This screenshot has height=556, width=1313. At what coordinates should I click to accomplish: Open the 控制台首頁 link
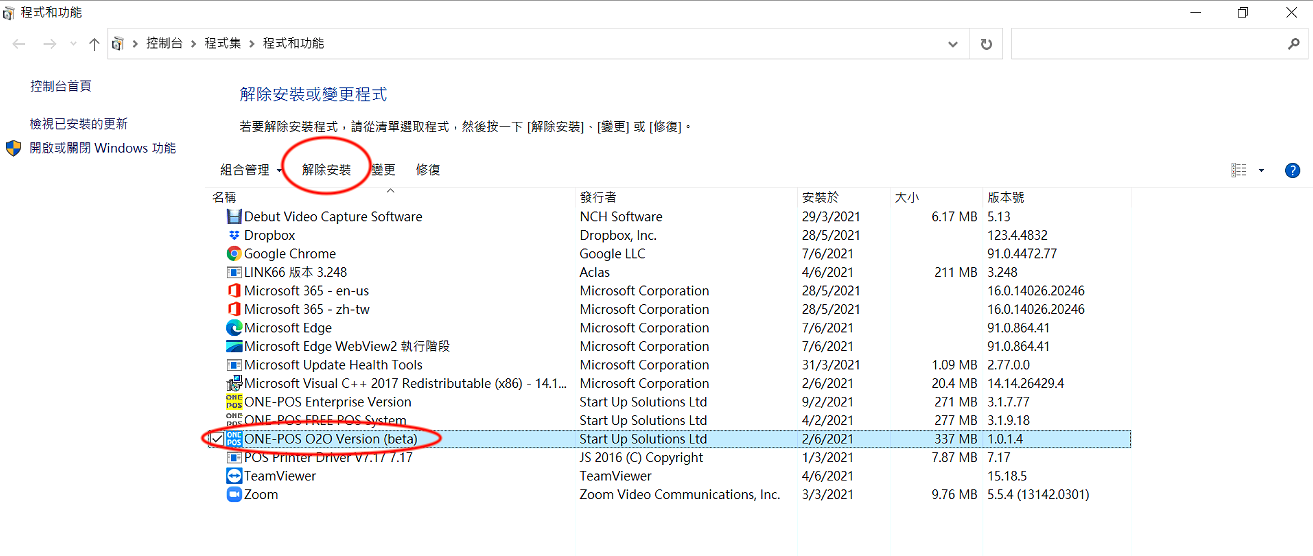coord(61,86)
